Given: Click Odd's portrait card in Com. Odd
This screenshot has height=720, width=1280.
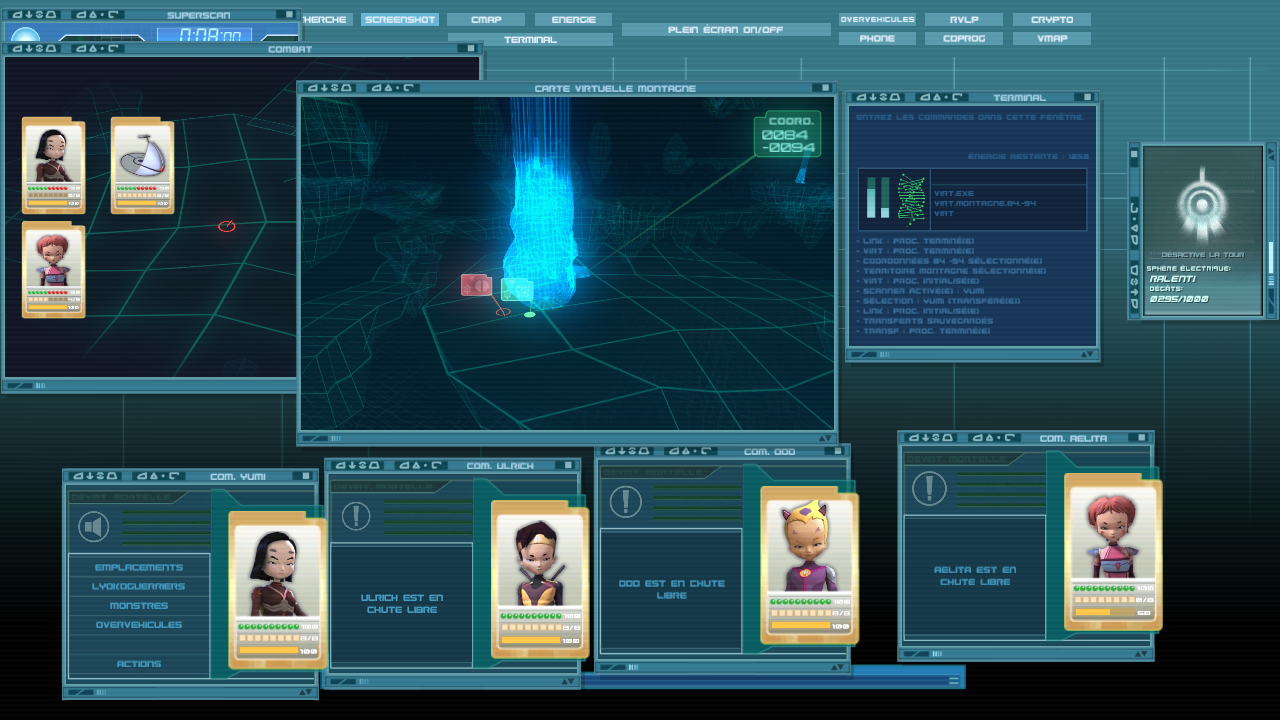Looking at the screenshot, I should pyautogui.click(x=808, y=565).
